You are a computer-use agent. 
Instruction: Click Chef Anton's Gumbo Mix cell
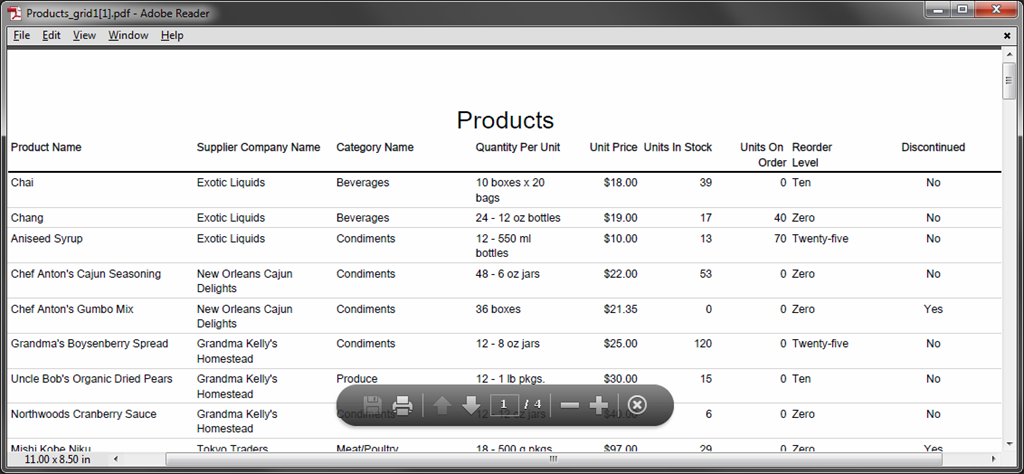click(72, 309)
